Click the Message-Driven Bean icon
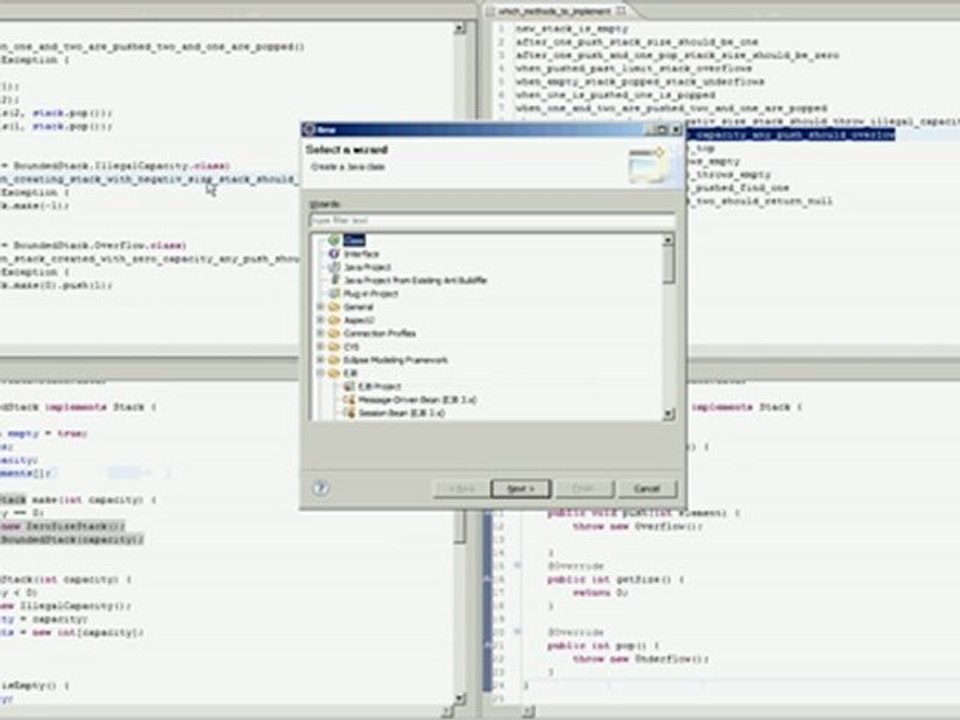The width and height of the screenshot is (960, 720). point(348,400)
